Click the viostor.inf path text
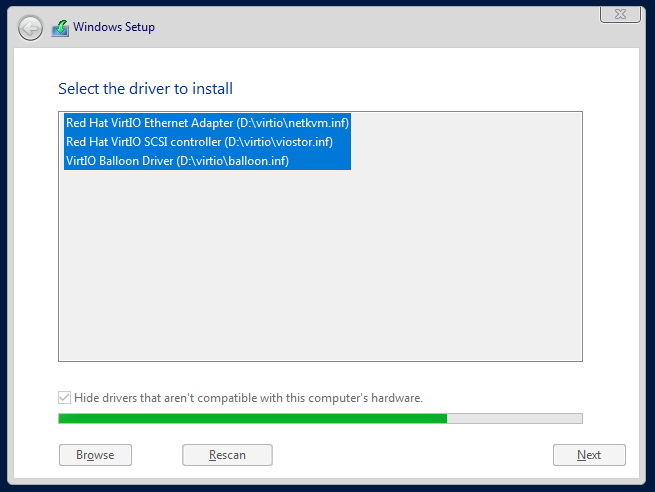Screen dimensions: 655x492 coord(279,142)
